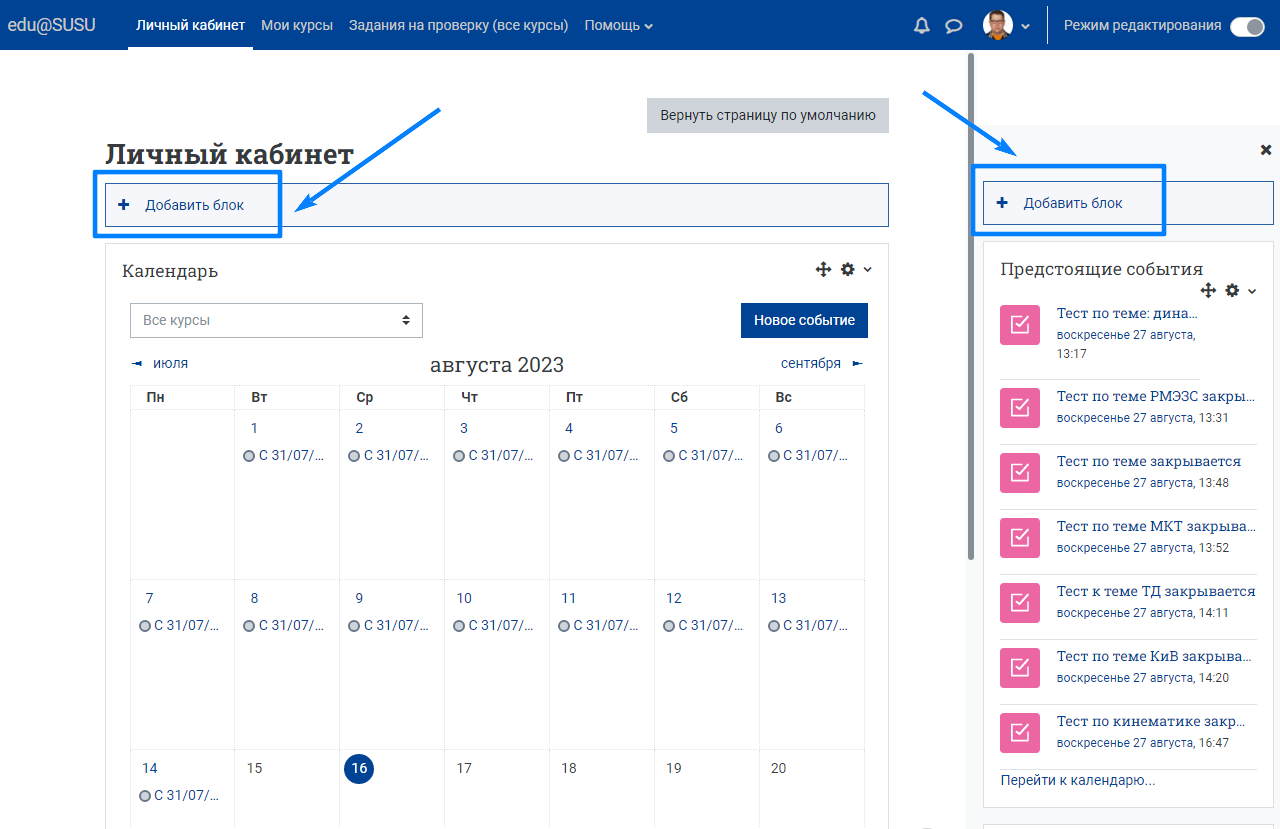Open calendar day 1 of August
Screen dimensions: 1280x829
[254, 428]
